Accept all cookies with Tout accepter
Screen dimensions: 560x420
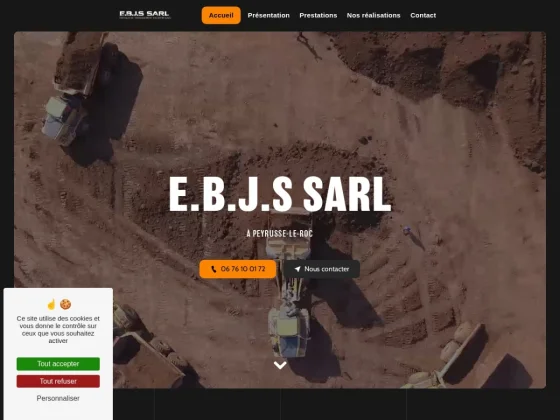tap(58, 364)
